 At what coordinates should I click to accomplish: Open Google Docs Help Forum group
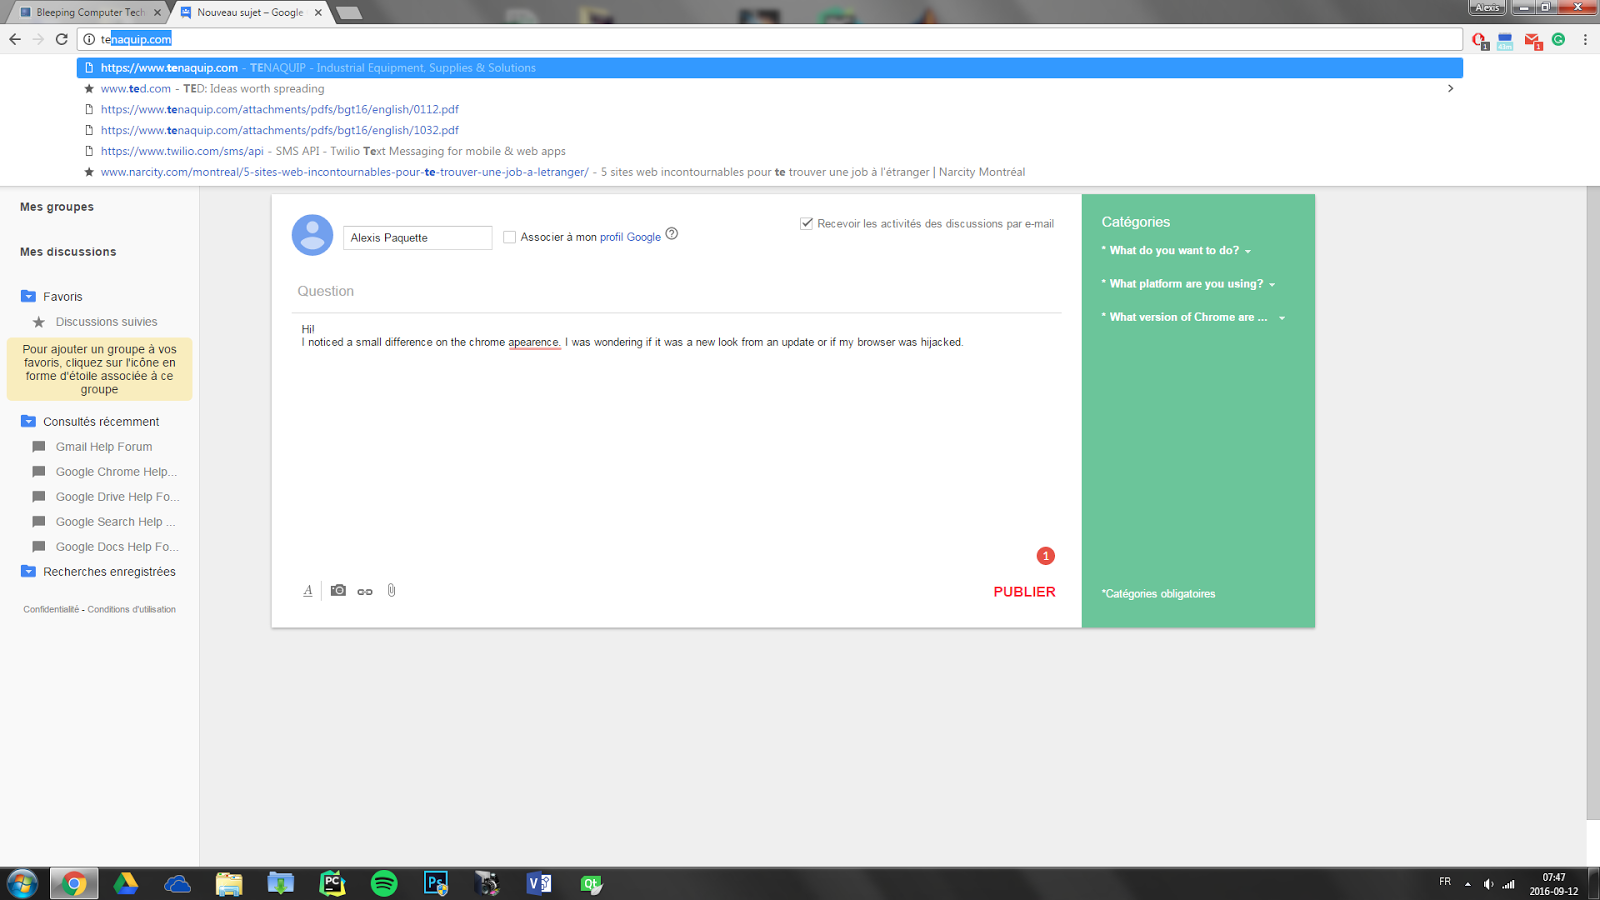[x=117, y=547]
